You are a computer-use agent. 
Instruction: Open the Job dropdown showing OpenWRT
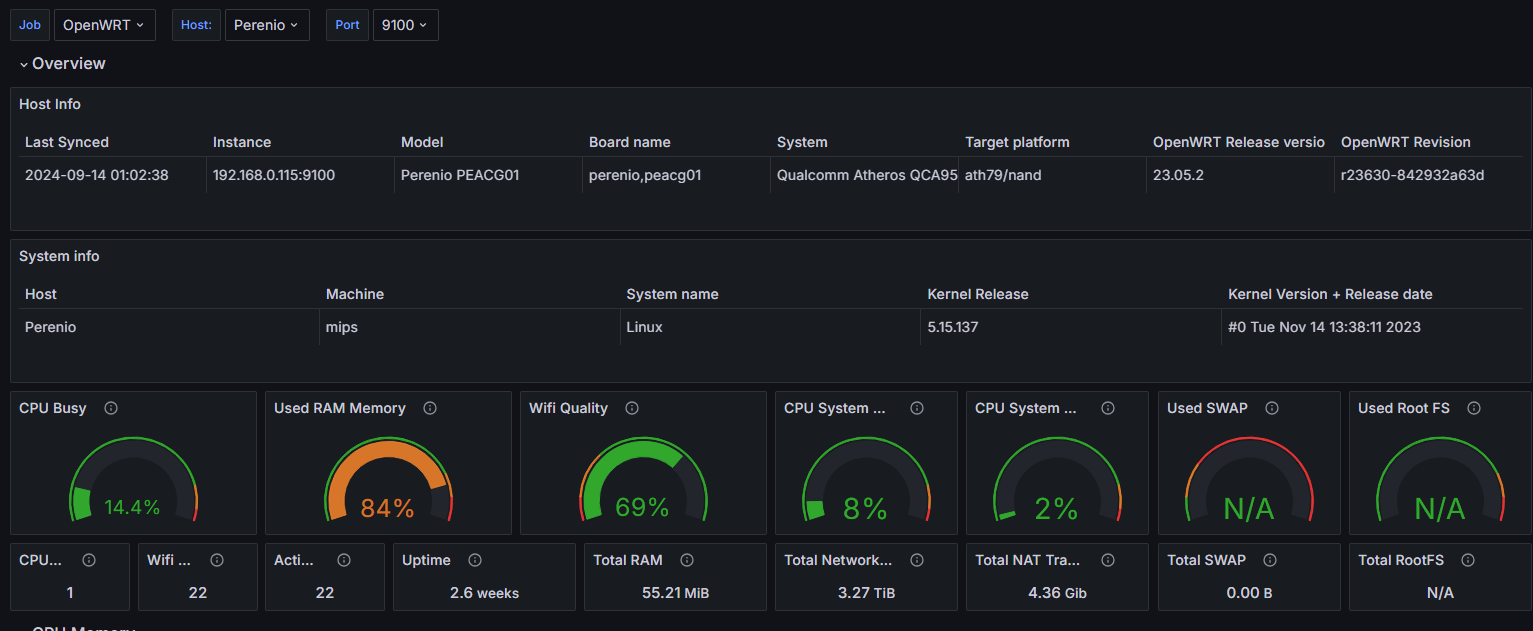(104, 25)
